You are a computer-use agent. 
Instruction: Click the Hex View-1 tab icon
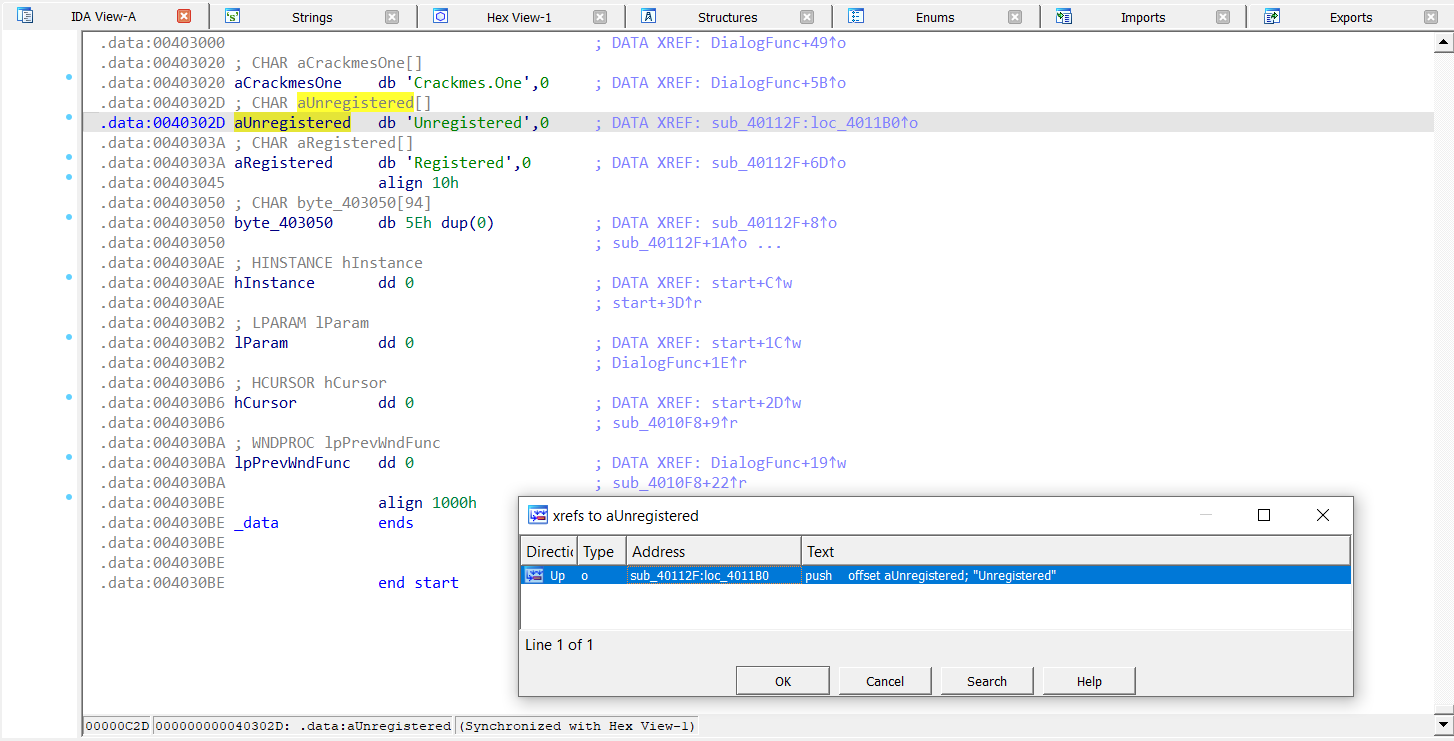[440, 16]
